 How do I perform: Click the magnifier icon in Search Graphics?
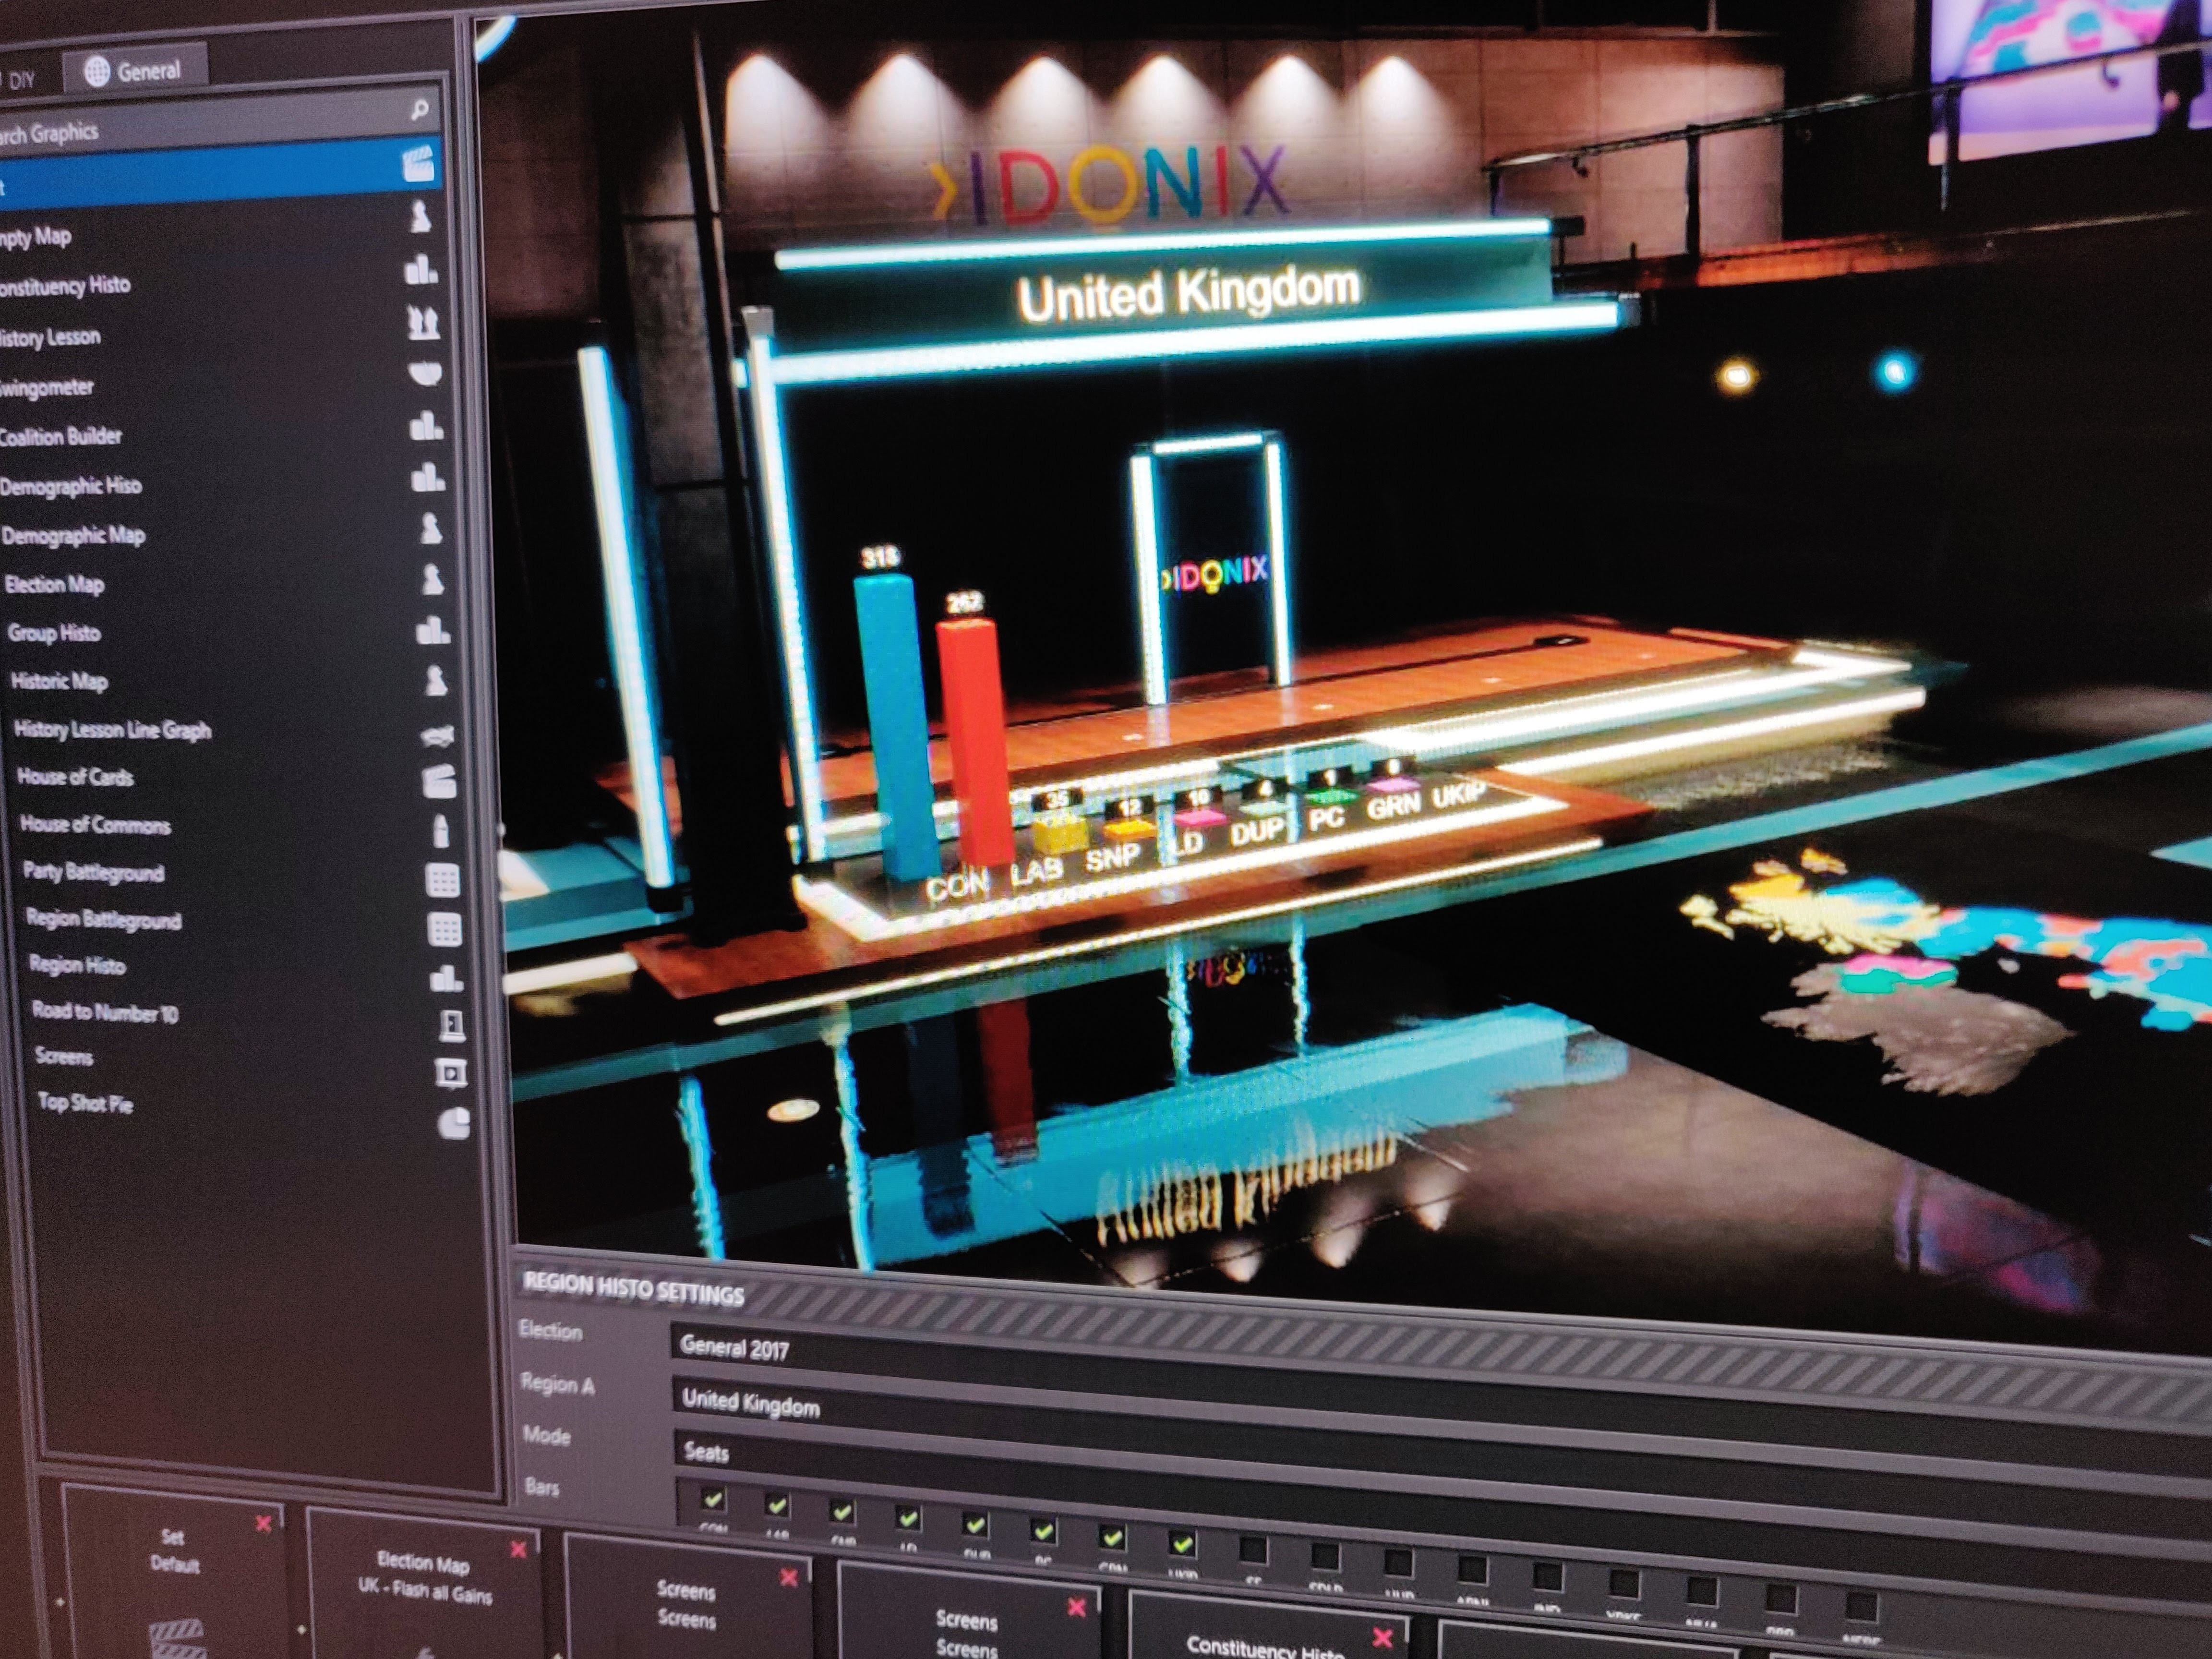click(421, 109)
